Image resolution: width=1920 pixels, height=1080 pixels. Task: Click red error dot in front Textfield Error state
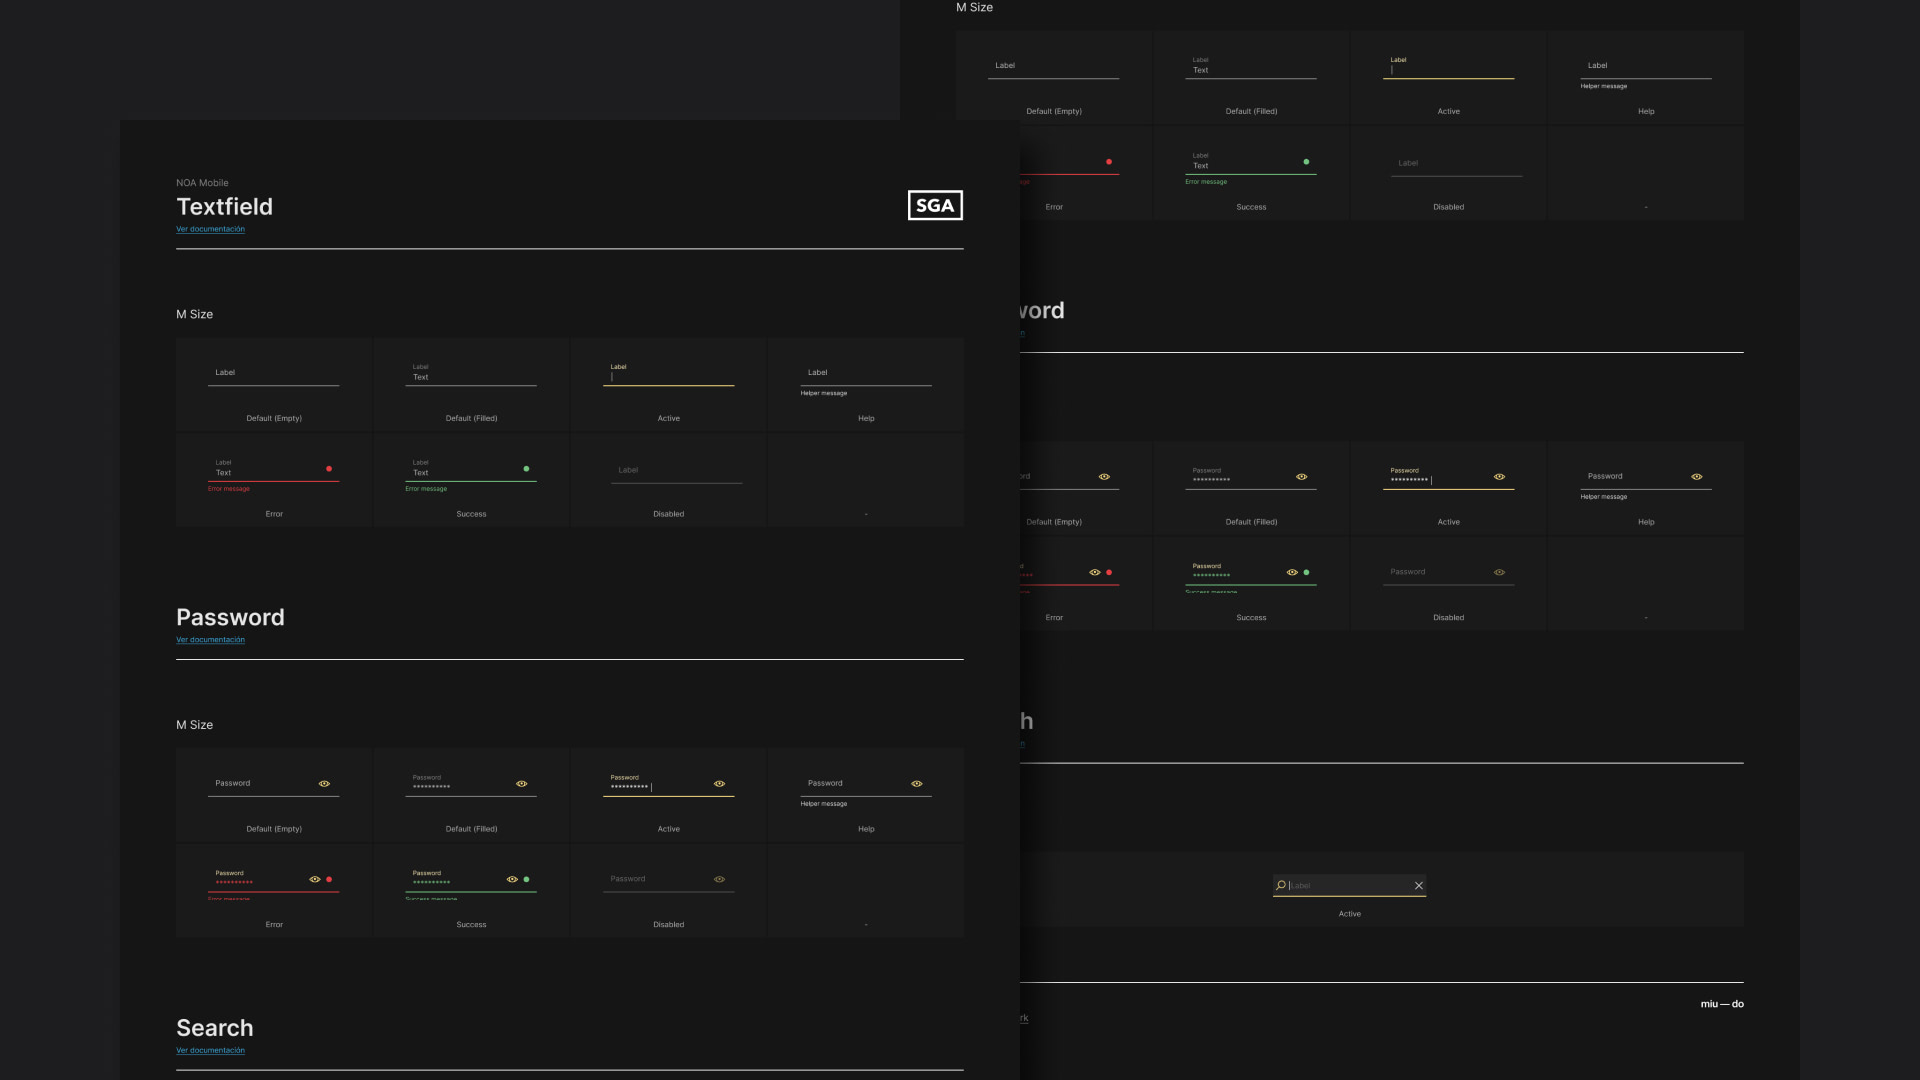(329, 468)
